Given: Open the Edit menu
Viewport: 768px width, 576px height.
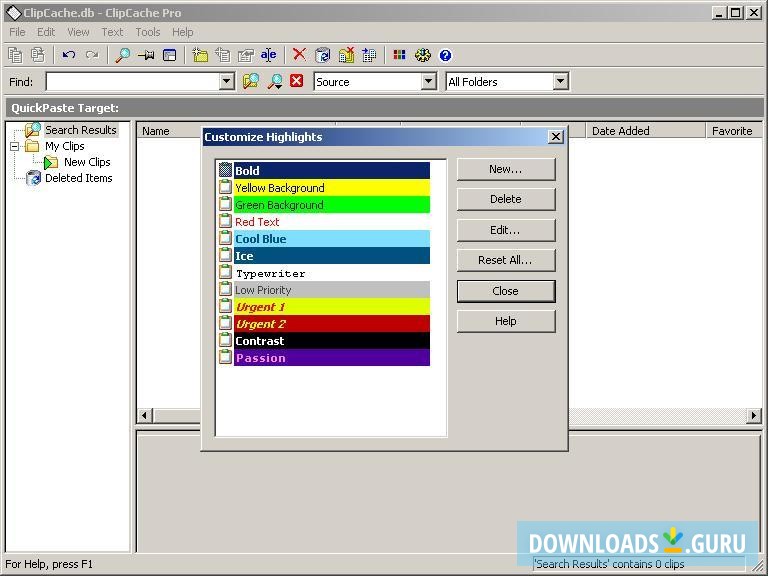Looking at the screenshot, I should coord(46,32).
